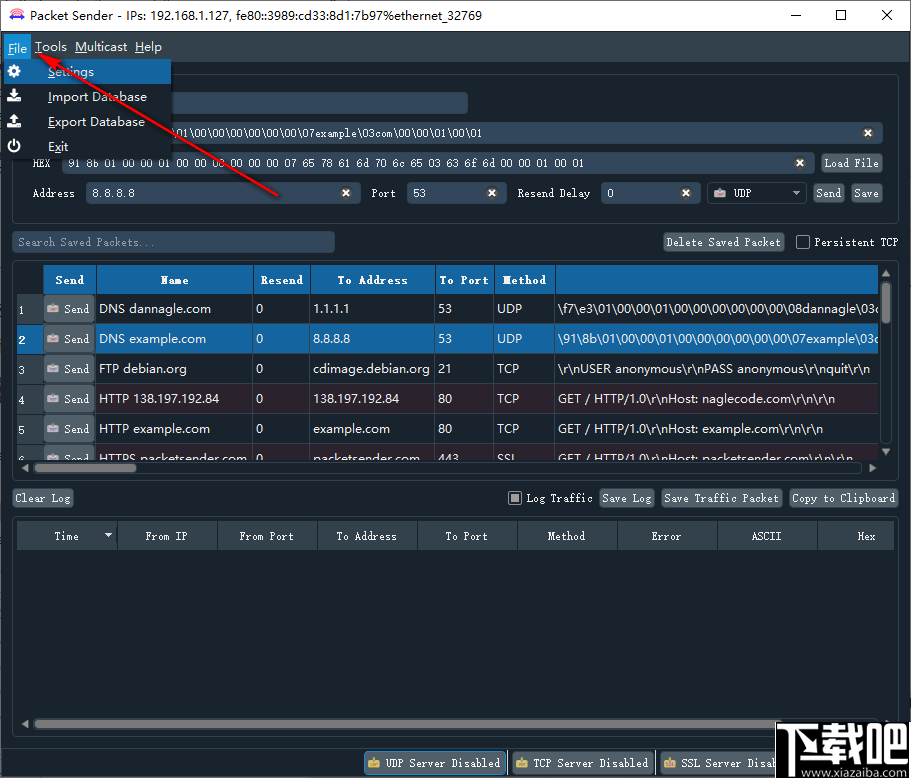Enable the Persistent TCP checkbox
Image resolution: width=911 pixels, height=778 pixels.
[802, 241]
